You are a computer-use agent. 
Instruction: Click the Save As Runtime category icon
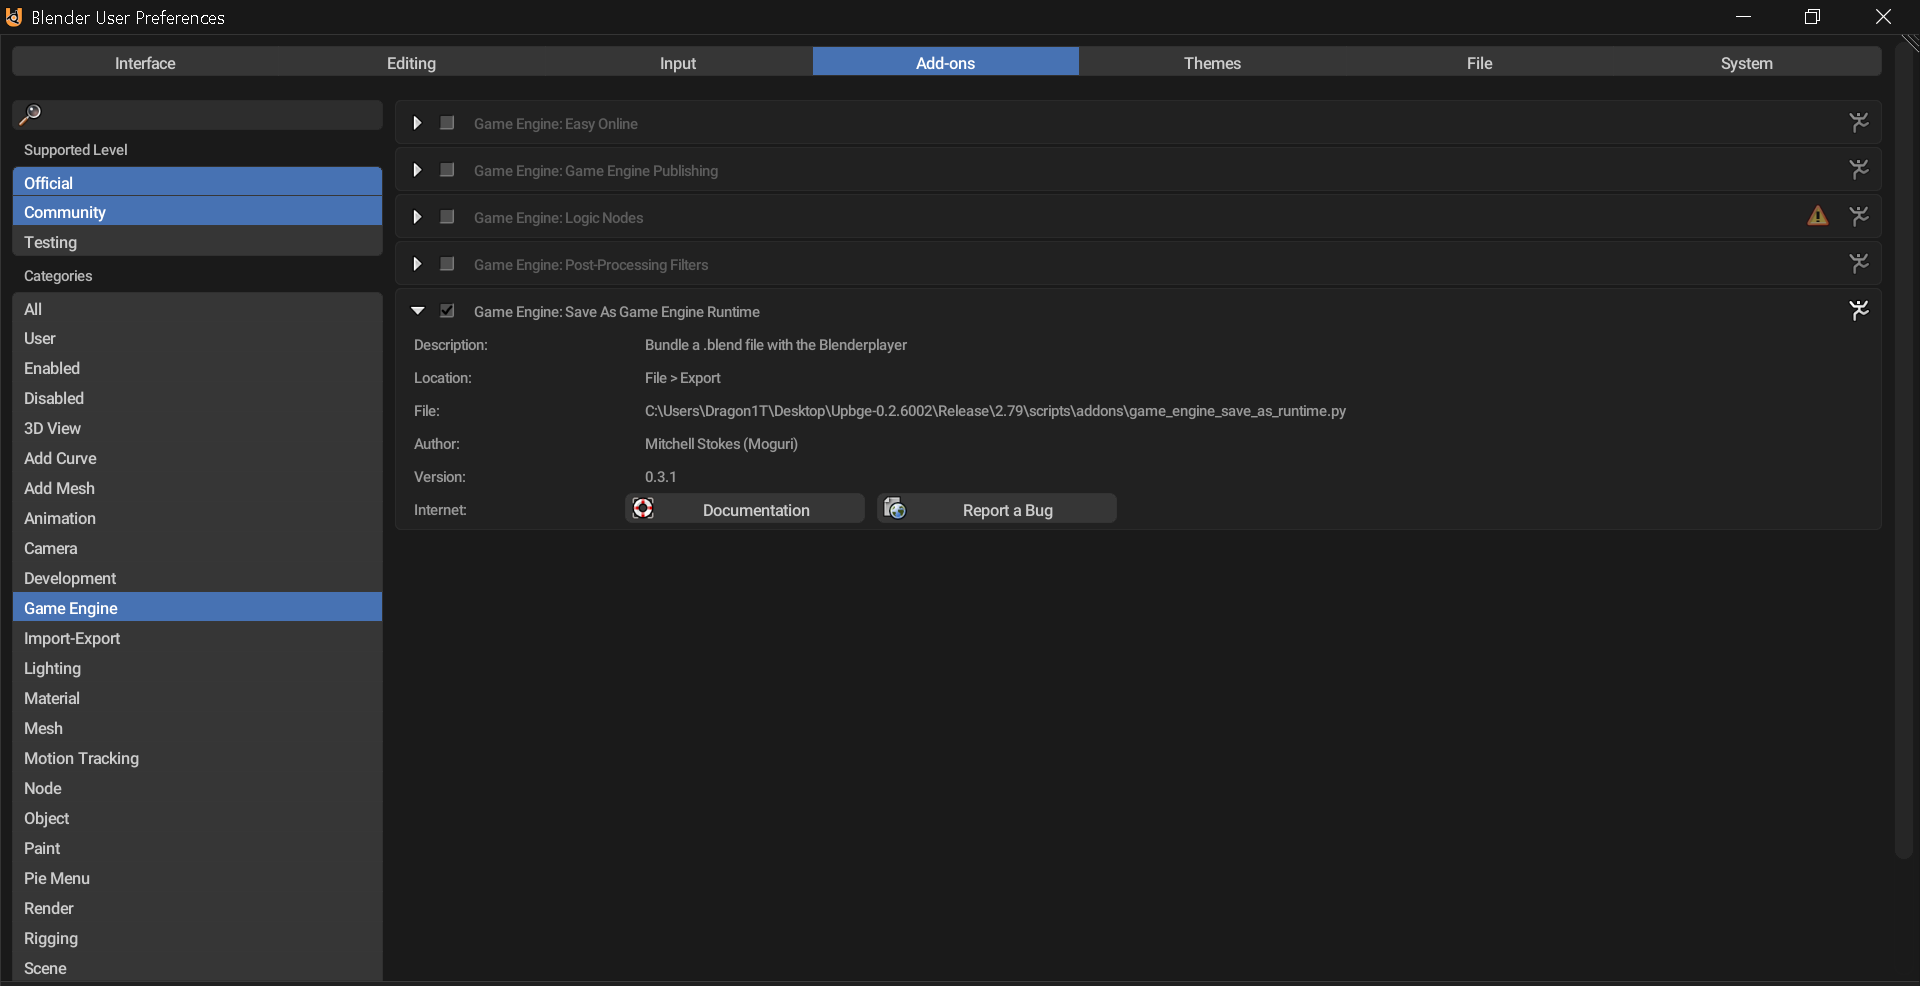point(1859,310)
